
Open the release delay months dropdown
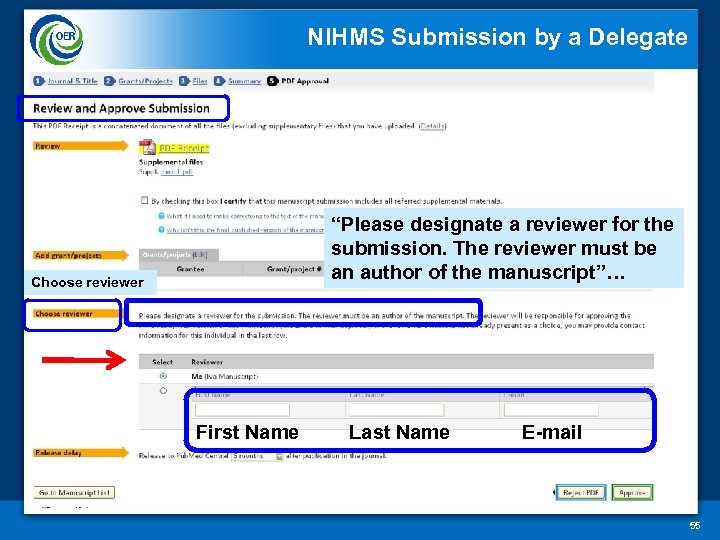257,456
